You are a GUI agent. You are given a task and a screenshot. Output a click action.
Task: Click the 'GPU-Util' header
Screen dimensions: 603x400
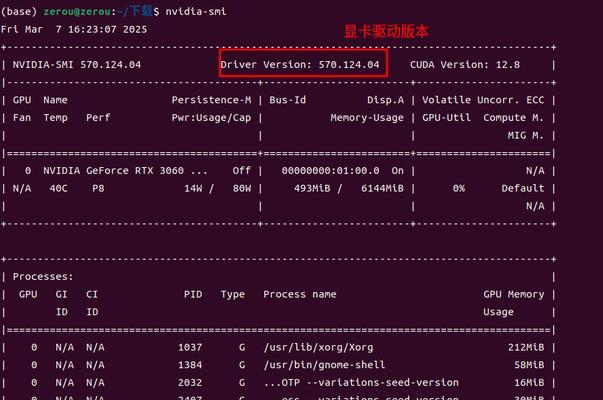(446, 118)
